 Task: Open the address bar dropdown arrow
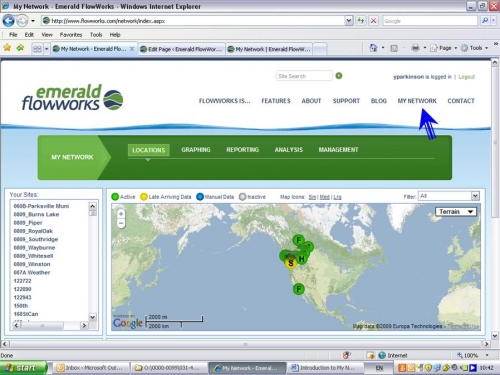(348, 21)
